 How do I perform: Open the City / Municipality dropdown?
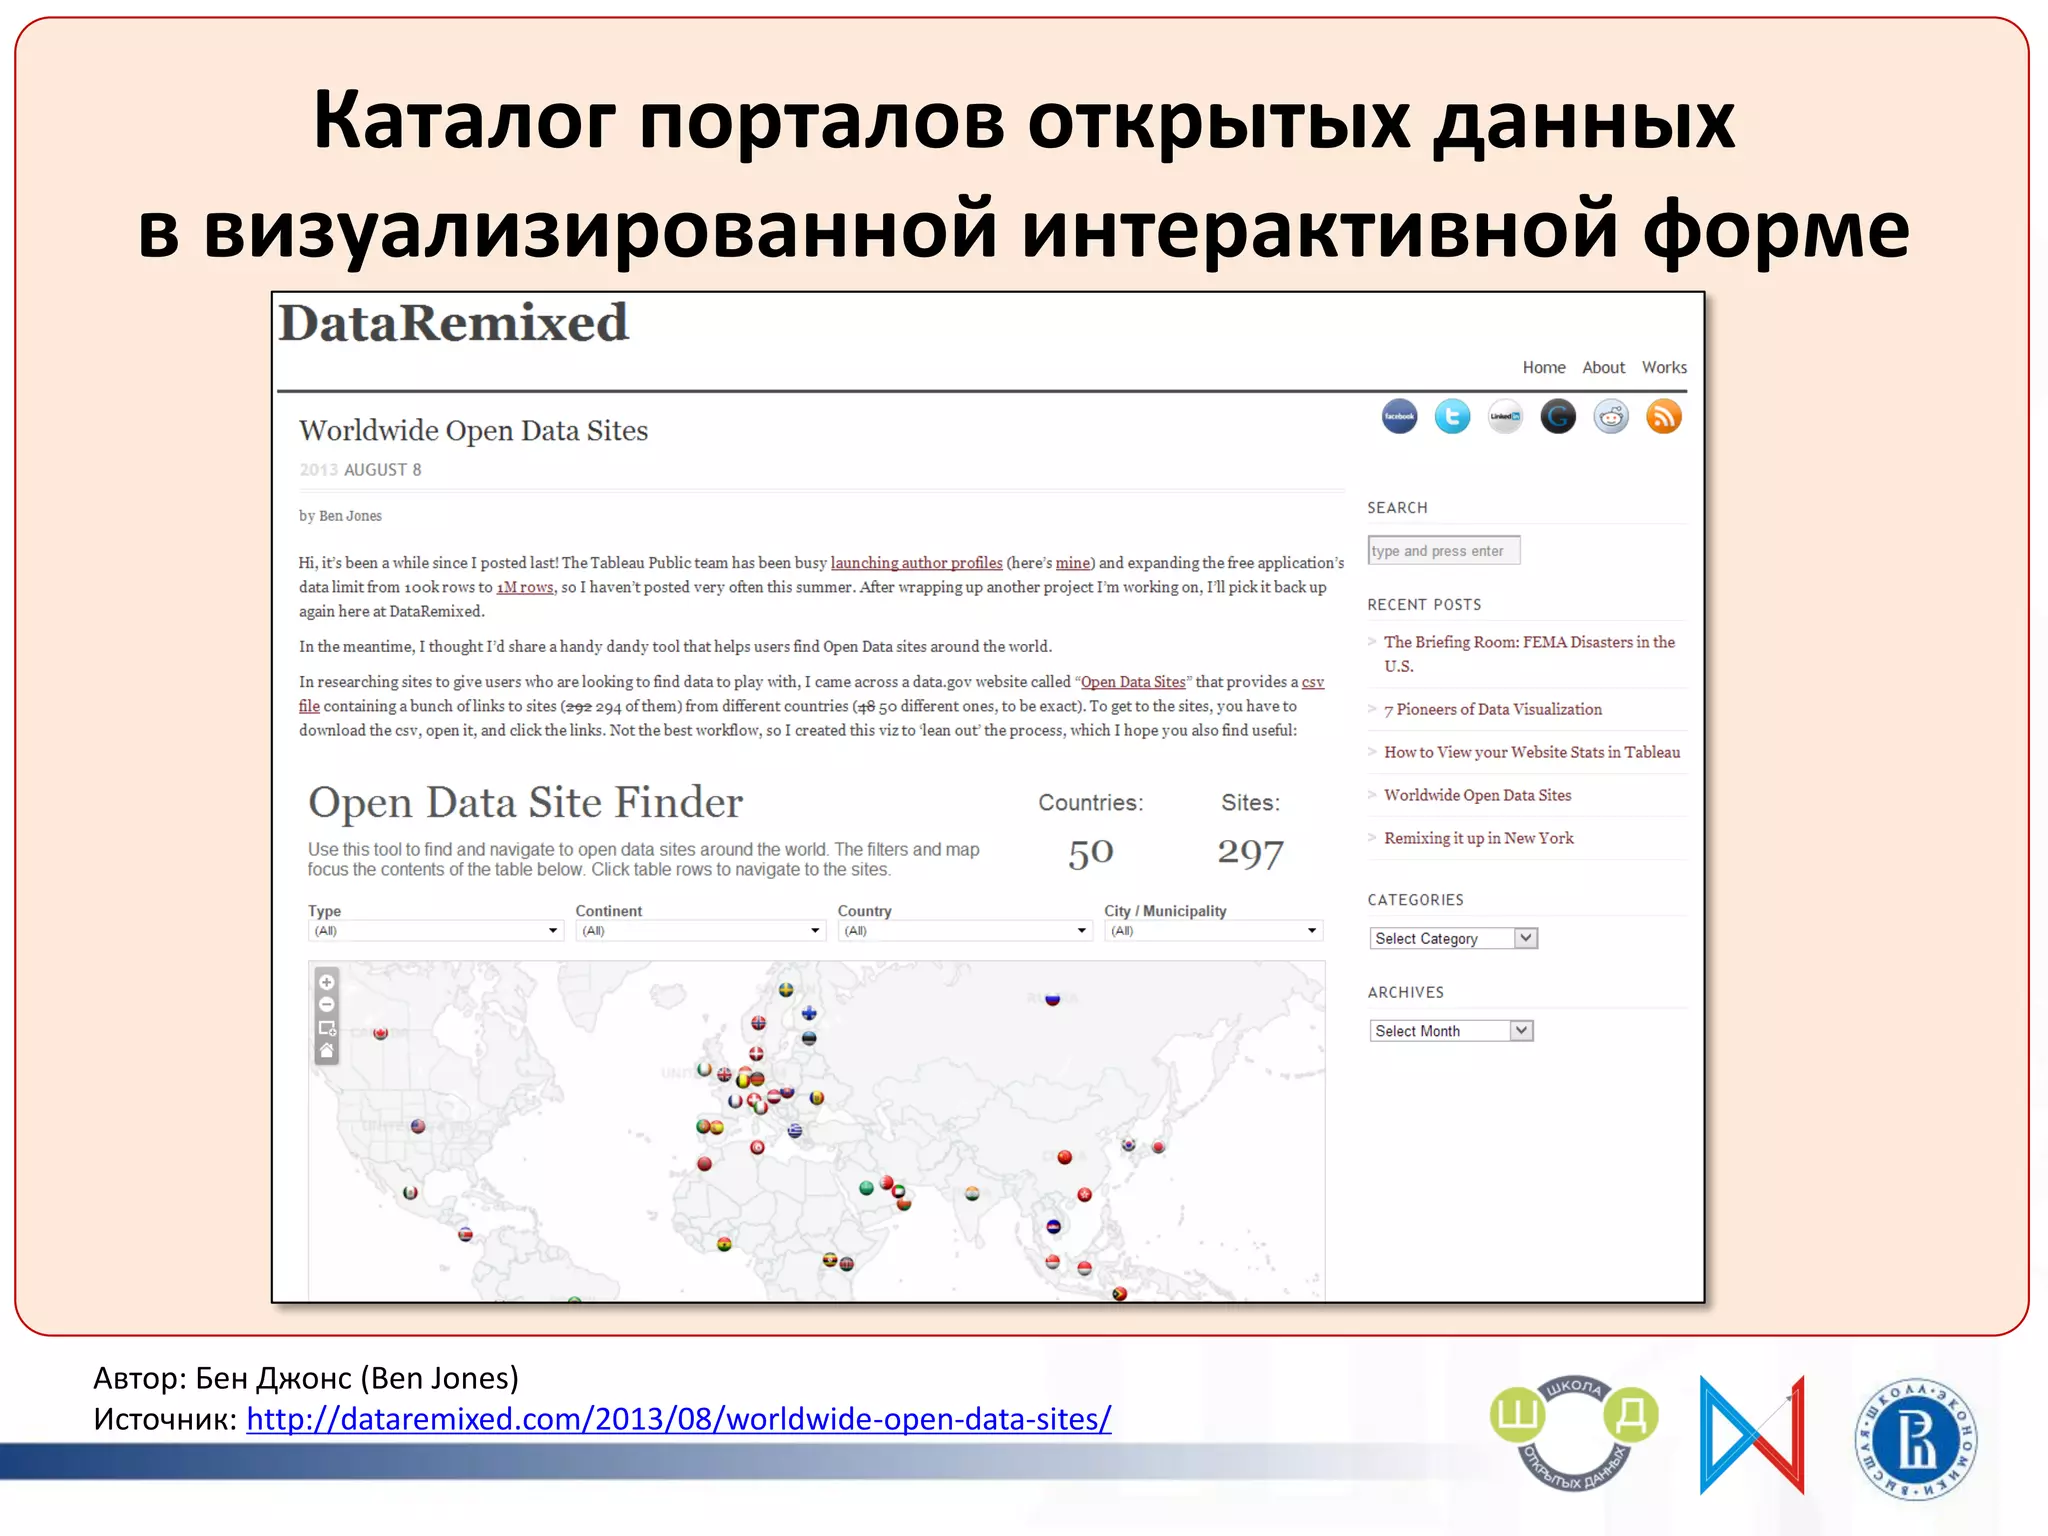click(x=1213, y=931)
